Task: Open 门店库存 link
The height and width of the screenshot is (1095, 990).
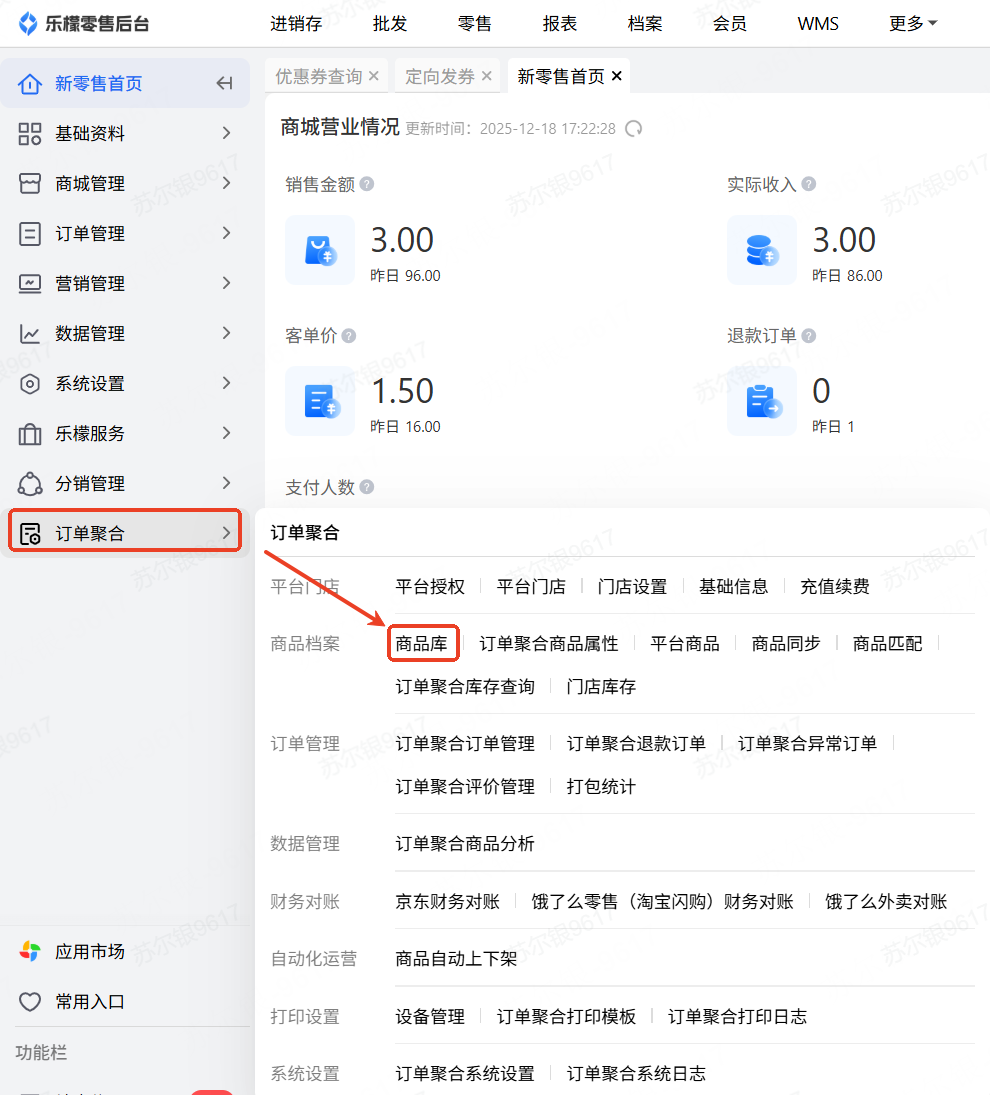Action: click(601, 686)
